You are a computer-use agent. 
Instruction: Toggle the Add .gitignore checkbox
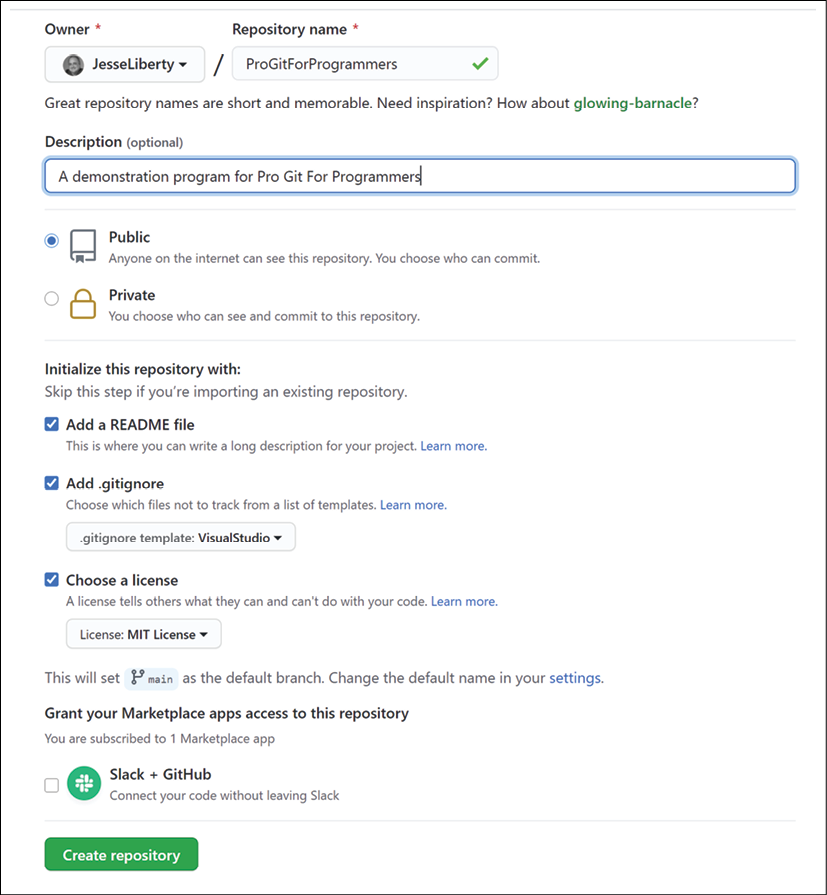tap(51, 483)
